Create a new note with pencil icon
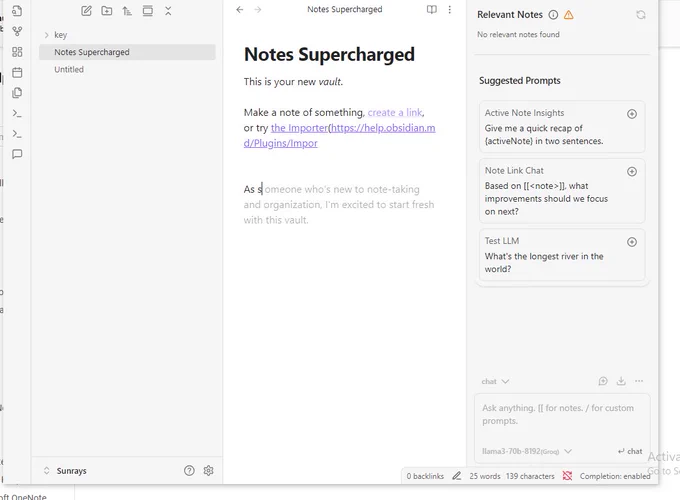 click(x=86, y=11)
